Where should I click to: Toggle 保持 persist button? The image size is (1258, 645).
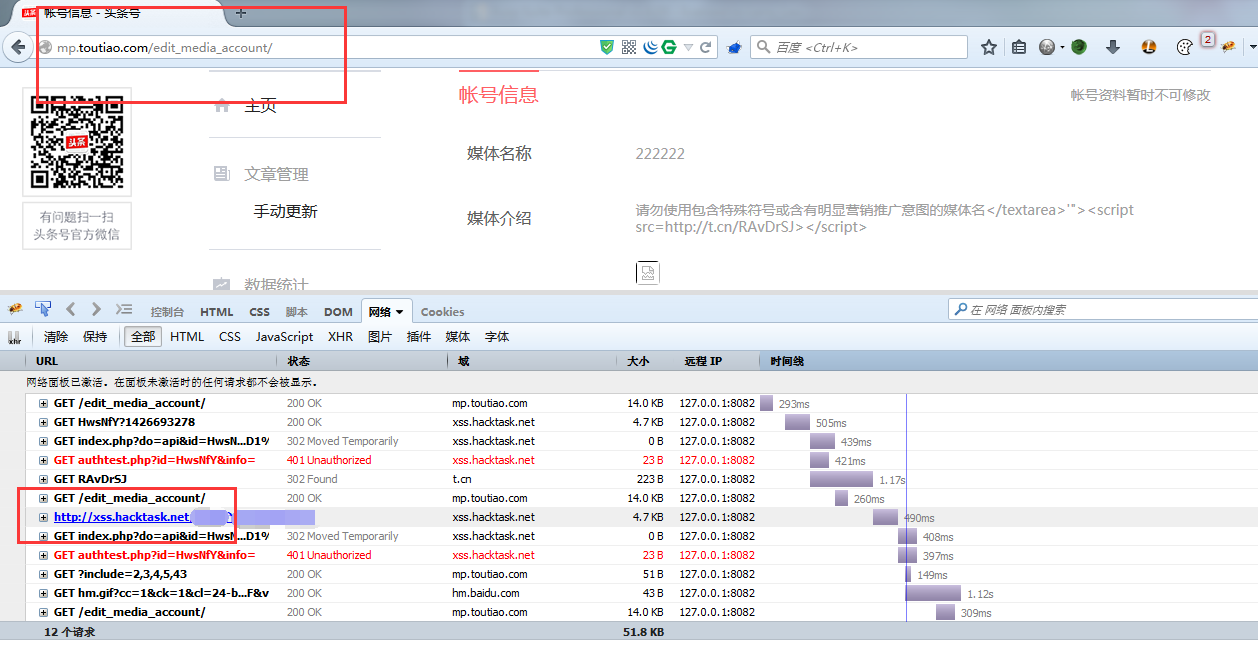95,337
